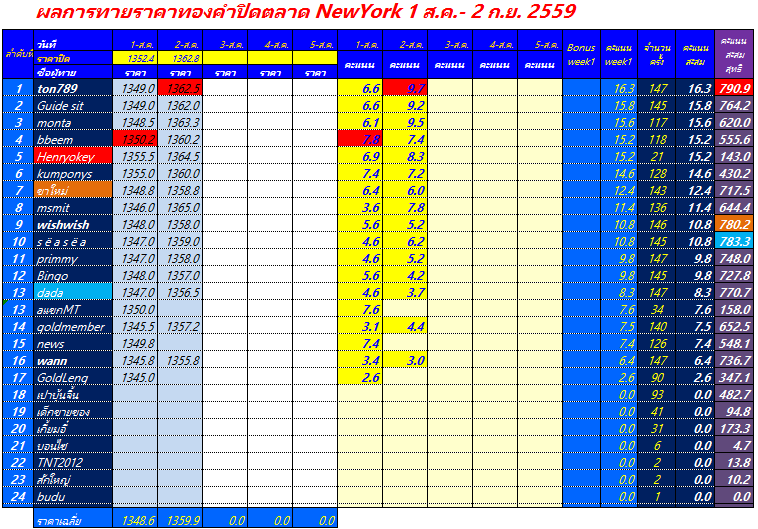
Task: Click the score 8.3 in Henryokey row
Action: pos(405,156)
